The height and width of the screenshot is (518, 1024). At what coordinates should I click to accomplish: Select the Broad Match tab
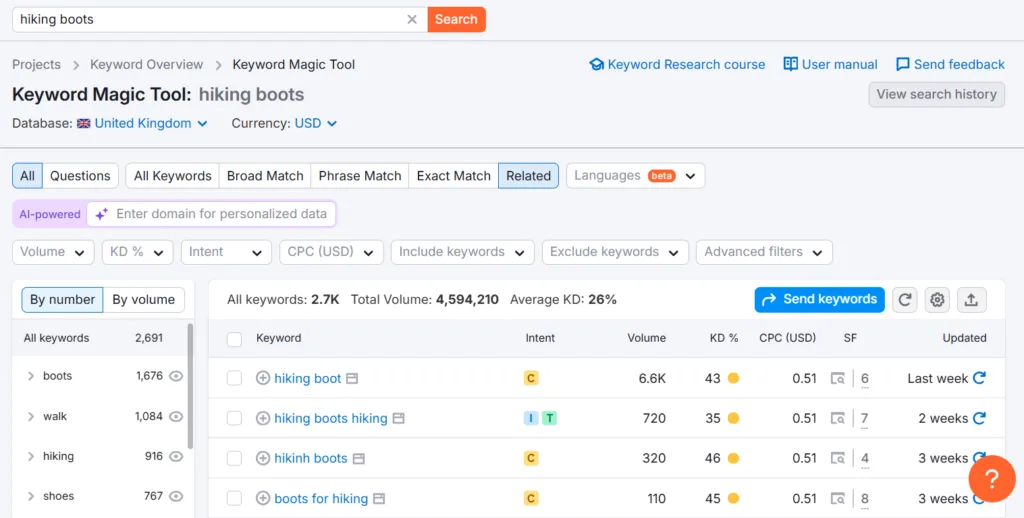265,176
